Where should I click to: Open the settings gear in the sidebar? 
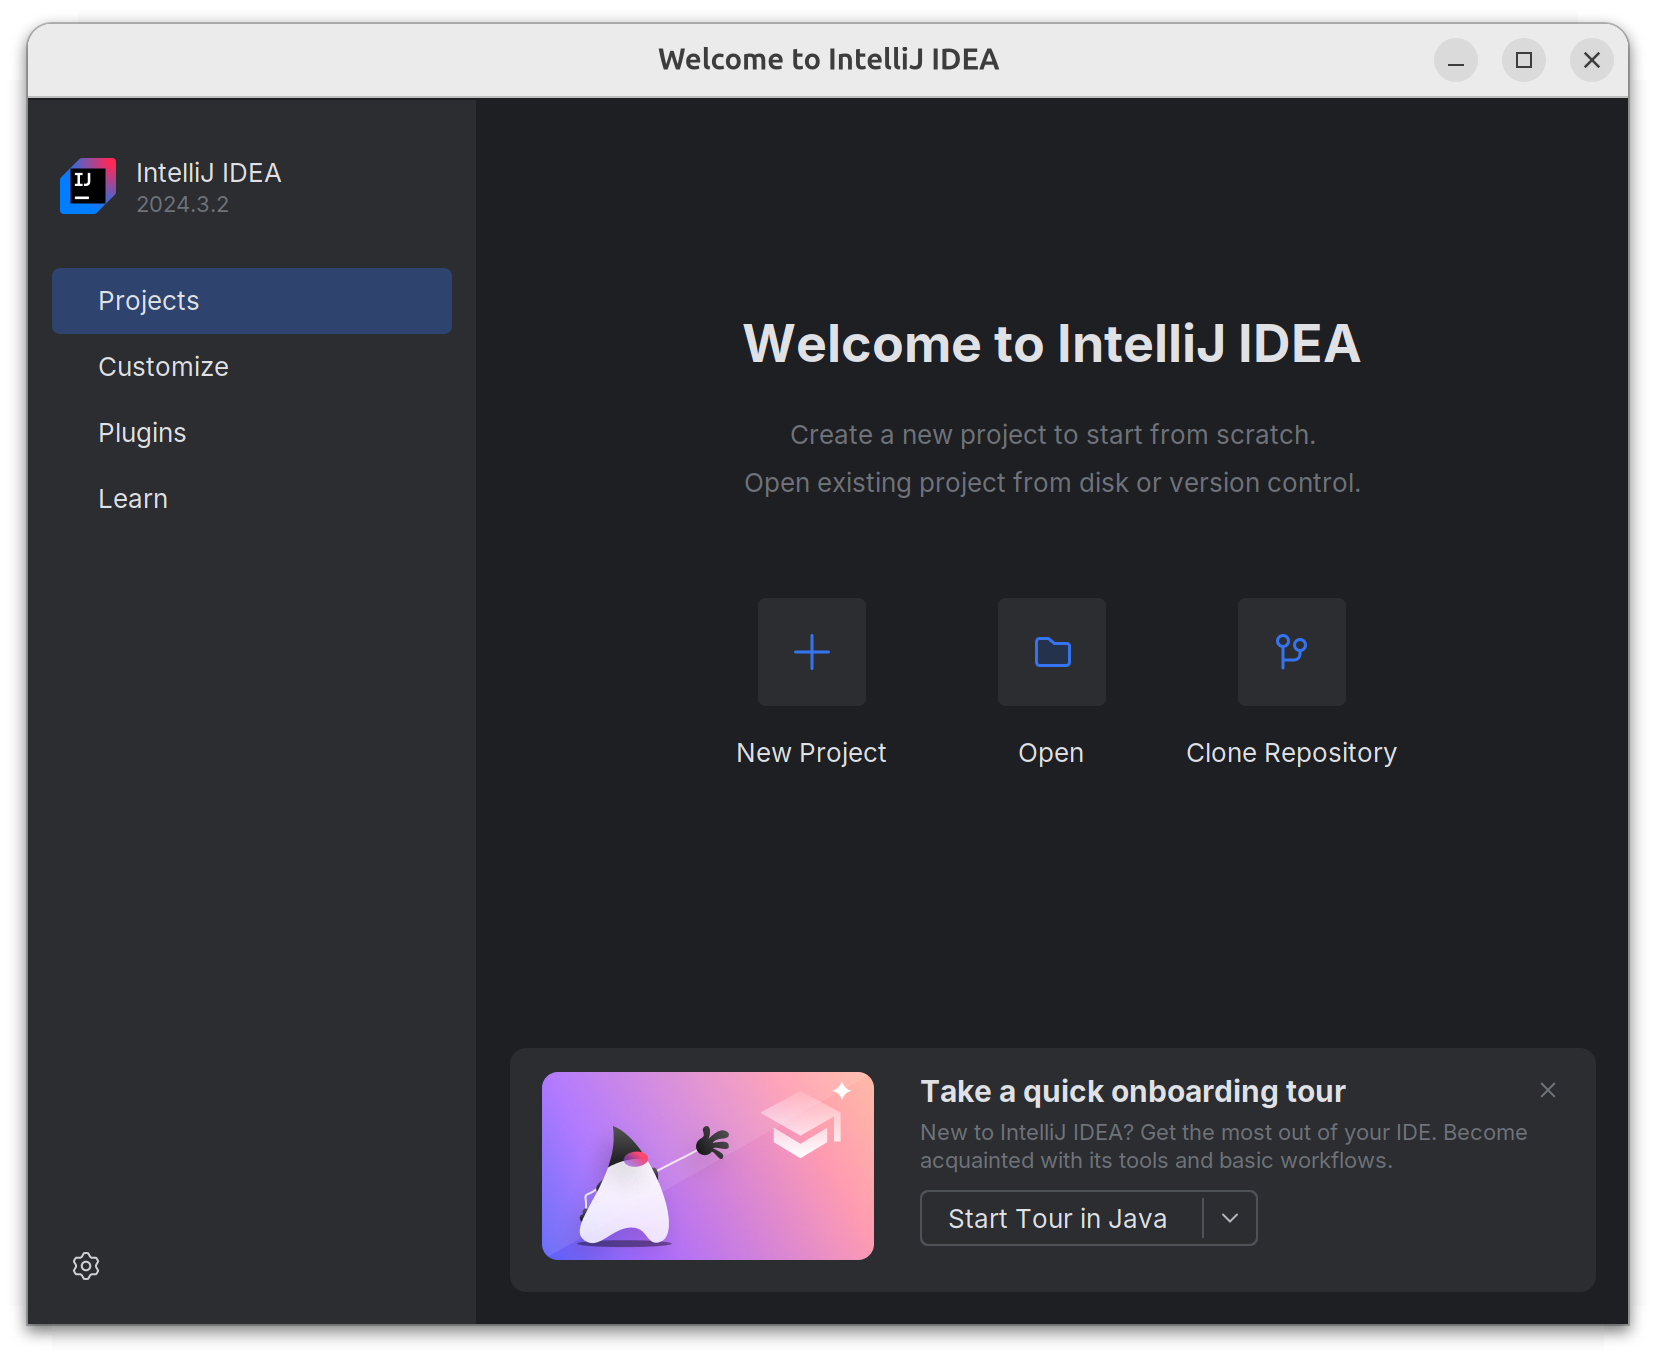[x=86, y=1266]
